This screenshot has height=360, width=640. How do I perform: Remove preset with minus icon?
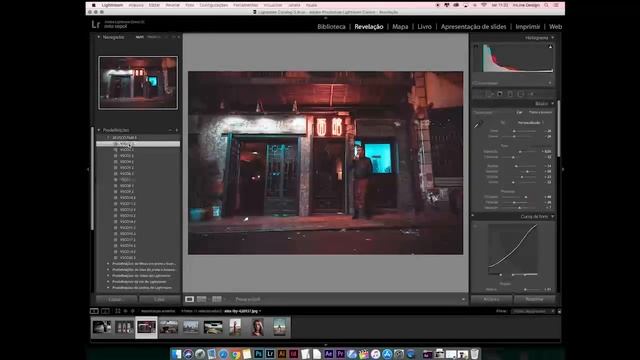(x=170, y=130)
